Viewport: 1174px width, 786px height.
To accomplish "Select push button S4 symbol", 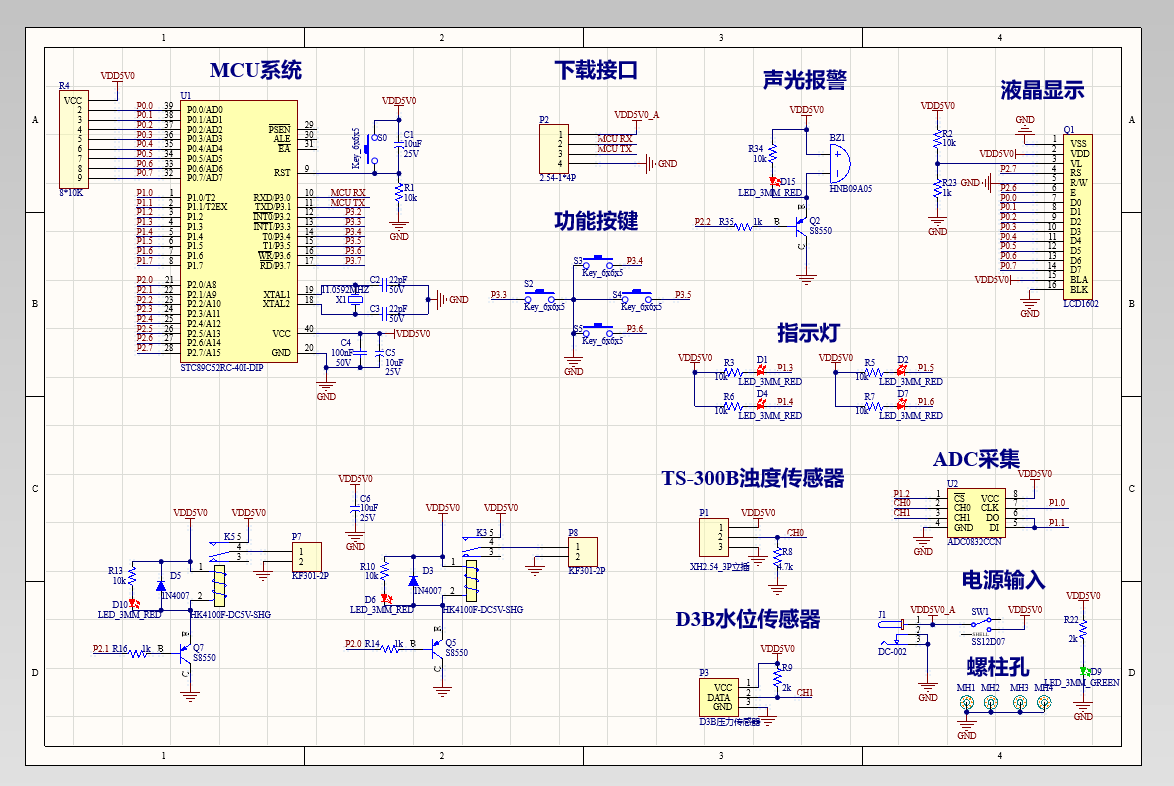I will pos(636,296).
